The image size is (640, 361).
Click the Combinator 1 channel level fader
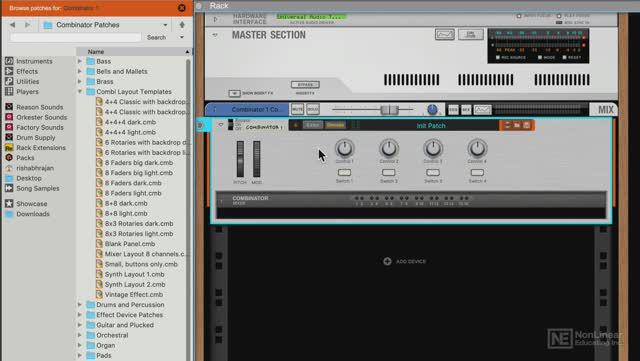389,109
